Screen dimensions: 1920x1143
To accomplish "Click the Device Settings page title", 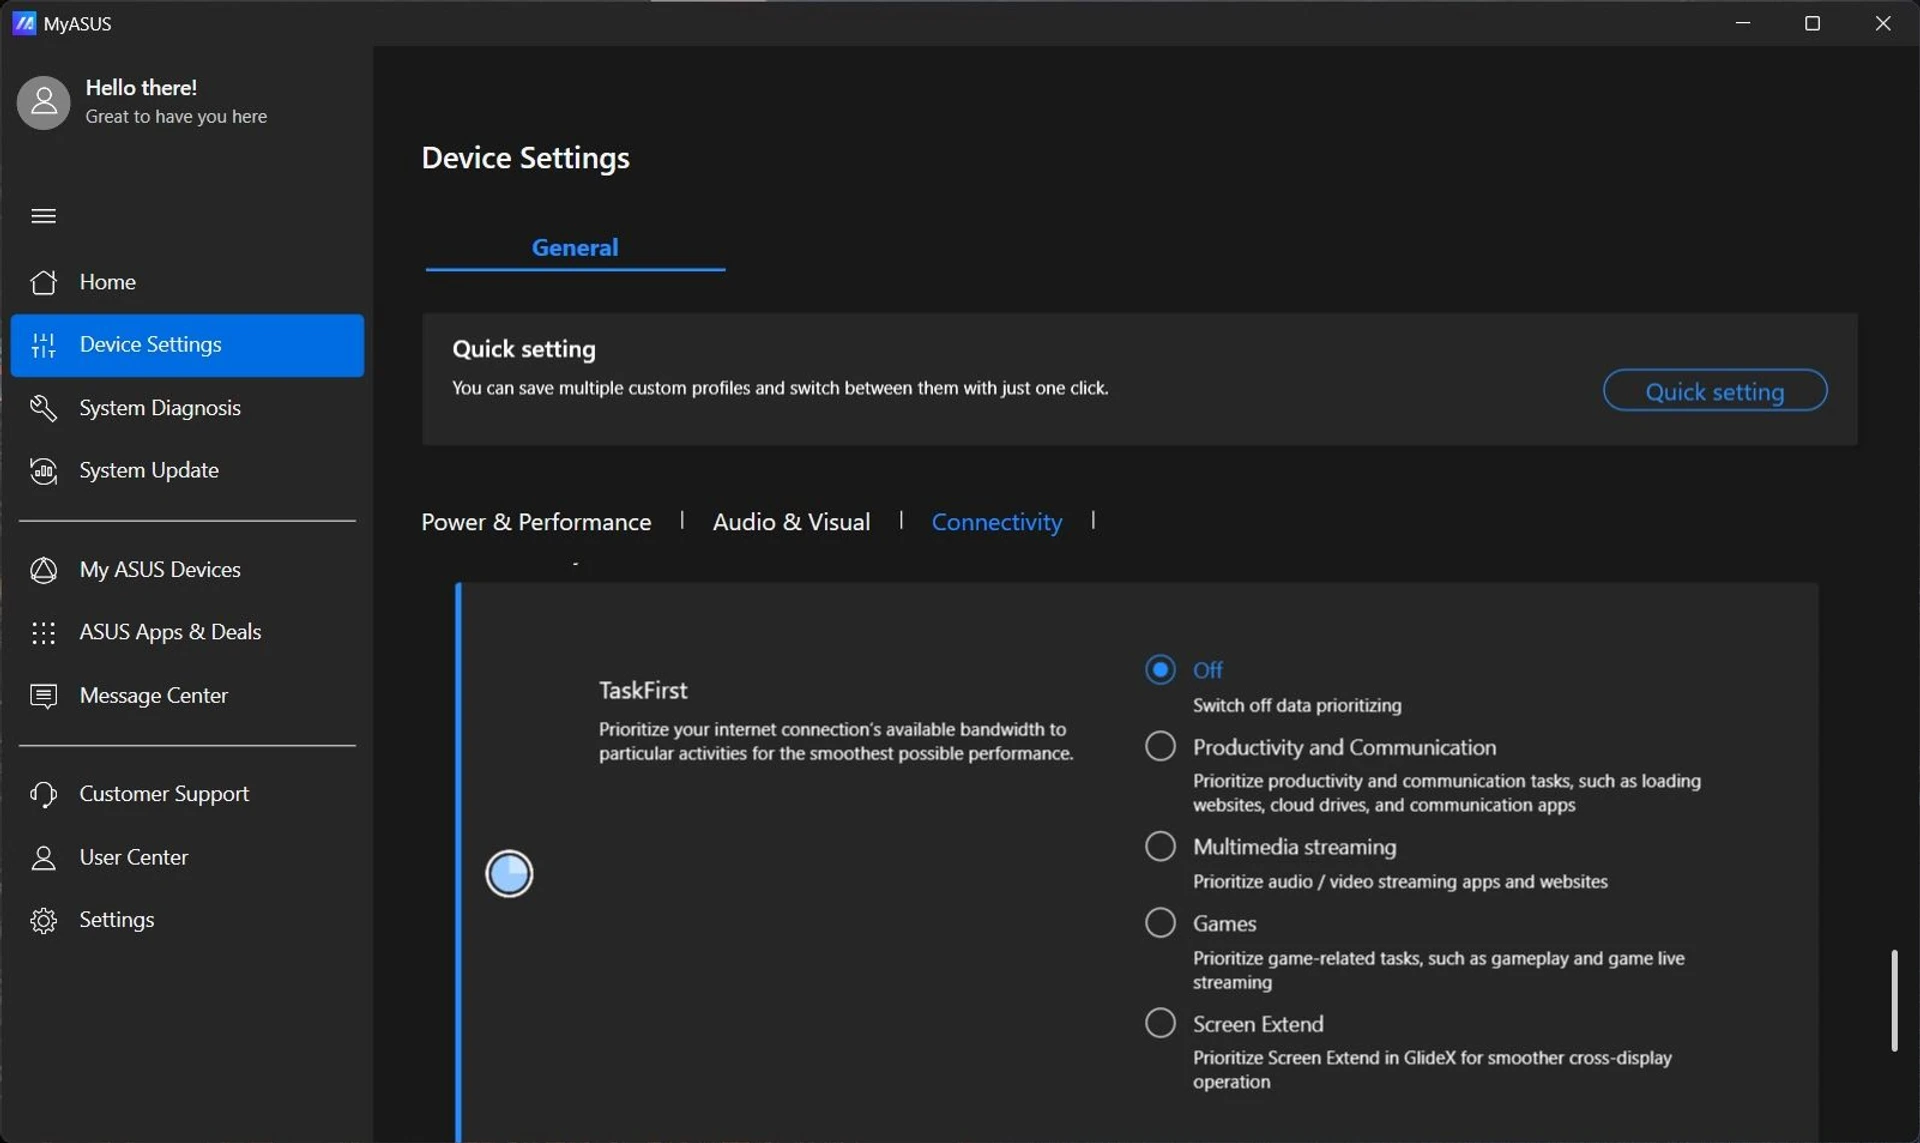I will click(525, 158).
